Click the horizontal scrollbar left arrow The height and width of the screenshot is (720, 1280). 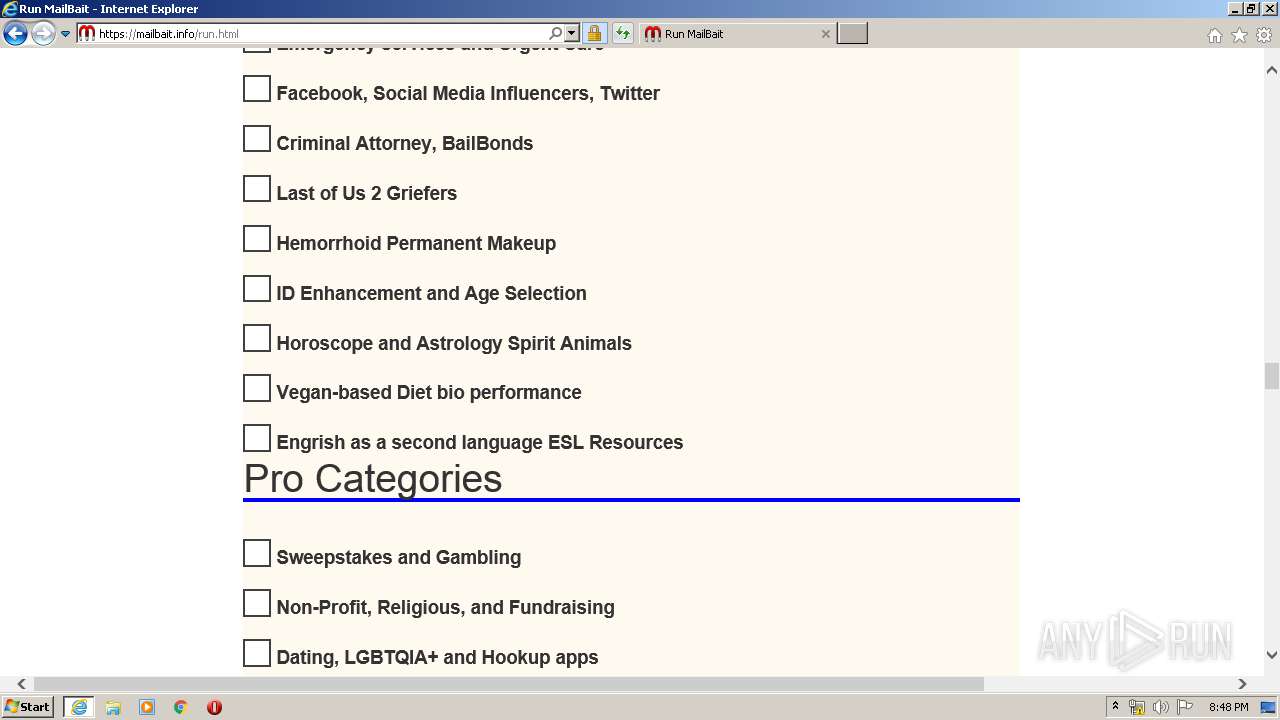point(21,684)
